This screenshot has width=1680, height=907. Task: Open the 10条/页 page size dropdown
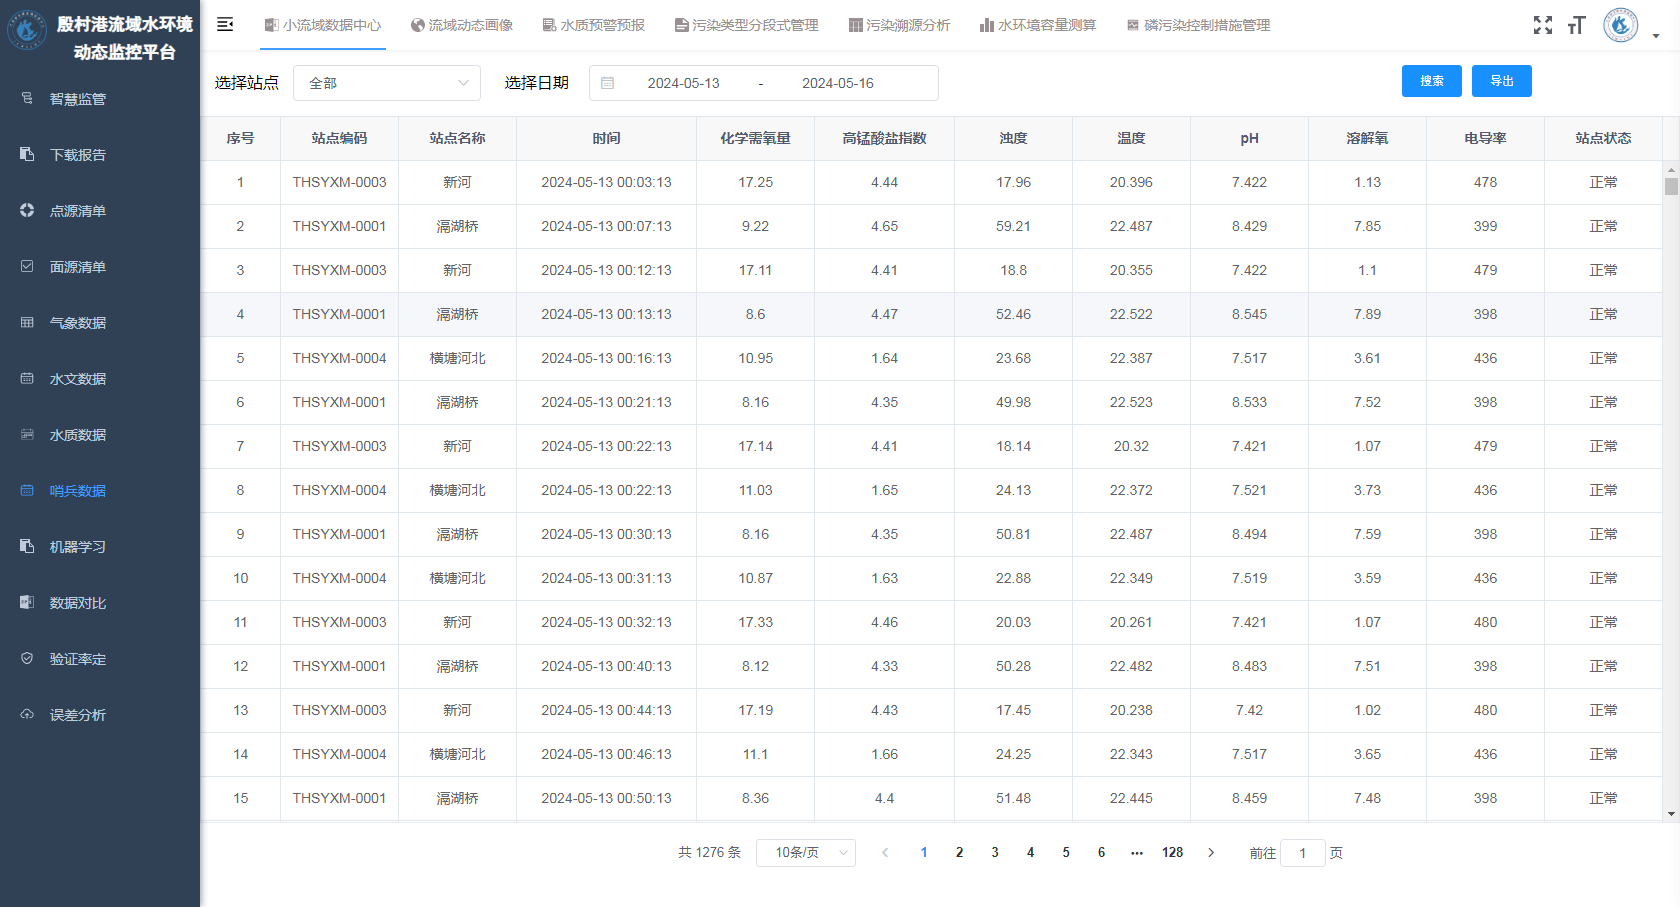click(805, 852)
